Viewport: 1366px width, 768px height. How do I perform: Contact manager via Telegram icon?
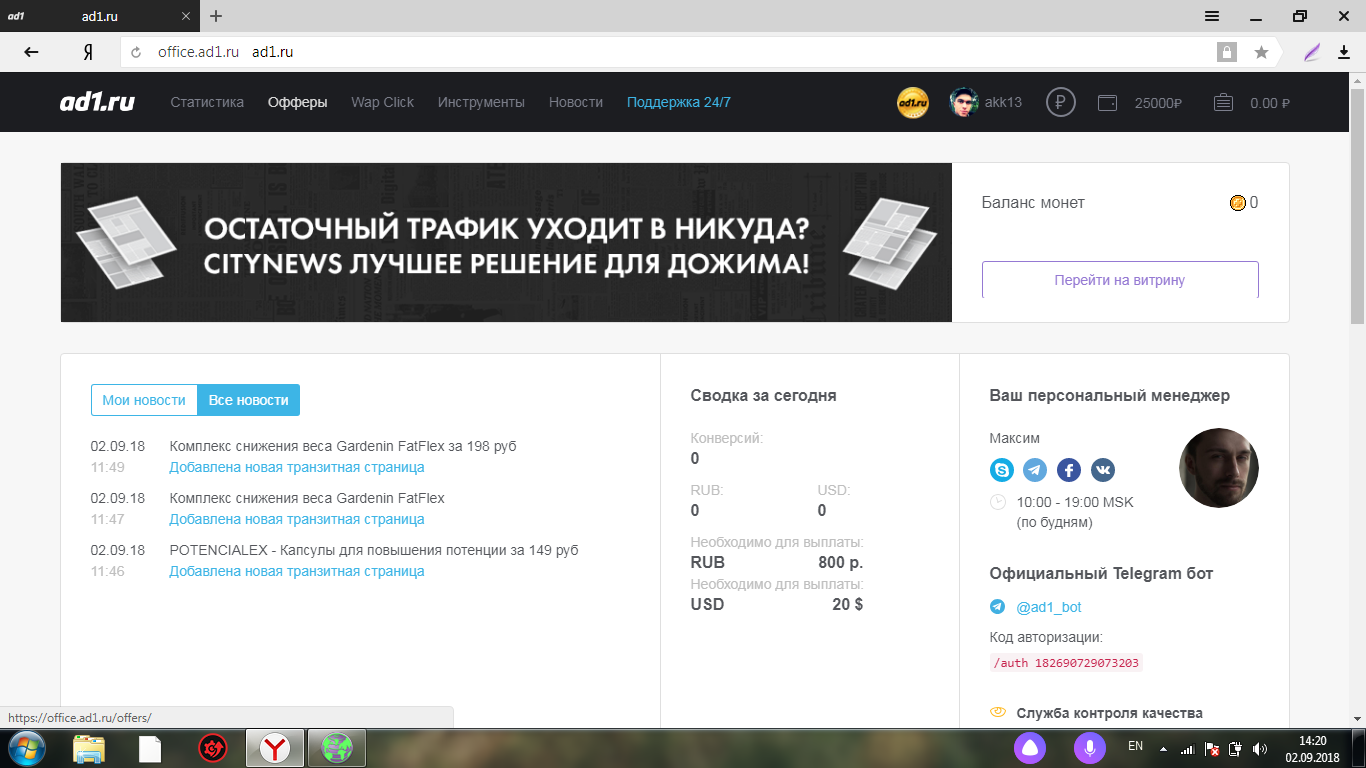pos(1035,470)
